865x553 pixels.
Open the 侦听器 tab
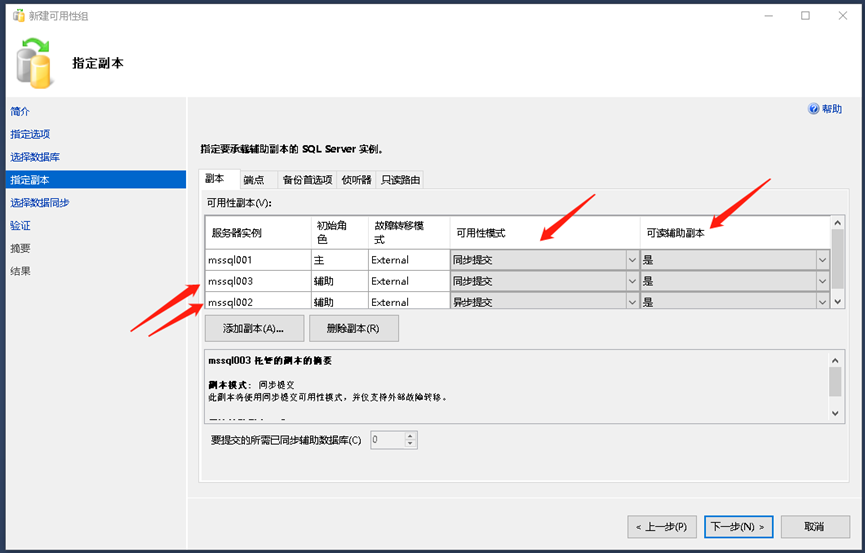point(356,180)
